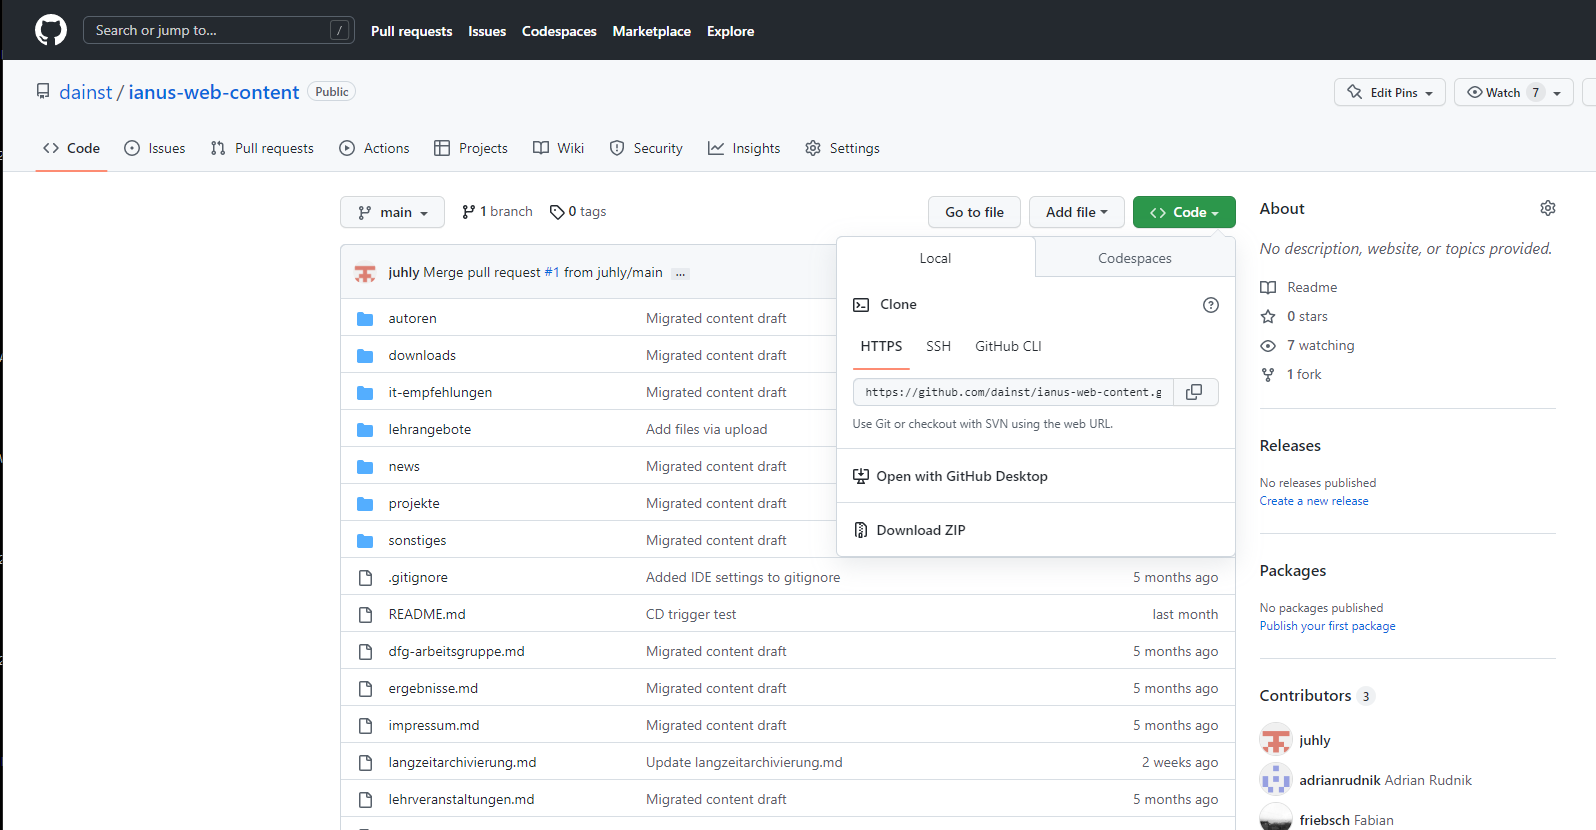Viewport: 1596px width, 830px height.
Task: Select the HTTPS clone option
Action: coord(881,346)
